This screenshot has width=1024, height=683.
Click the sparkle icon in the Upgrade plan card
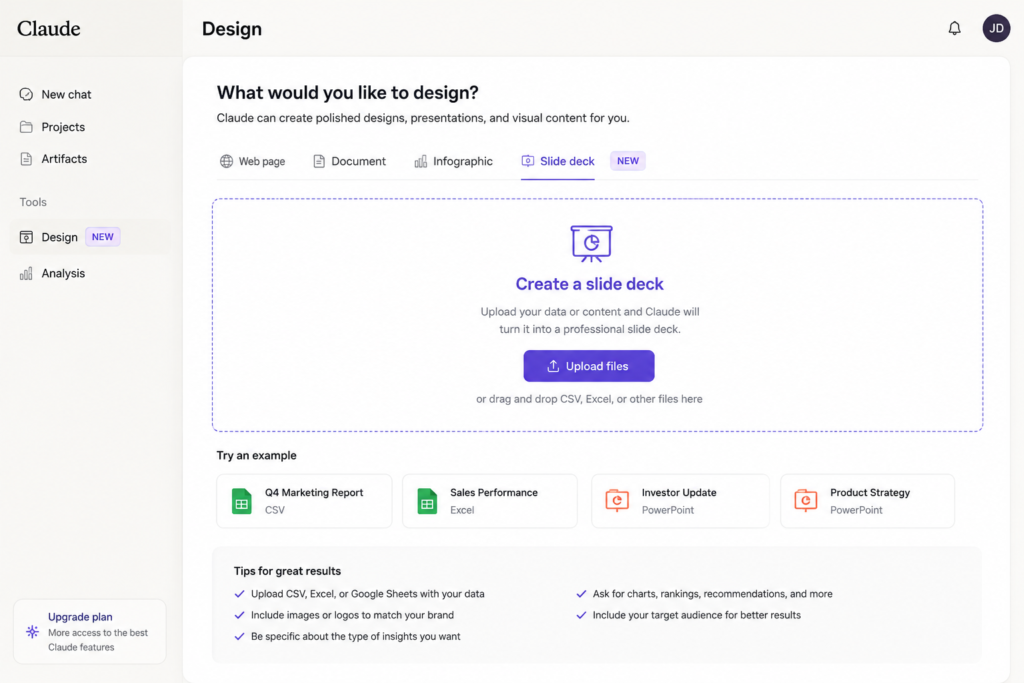(32, 631)
